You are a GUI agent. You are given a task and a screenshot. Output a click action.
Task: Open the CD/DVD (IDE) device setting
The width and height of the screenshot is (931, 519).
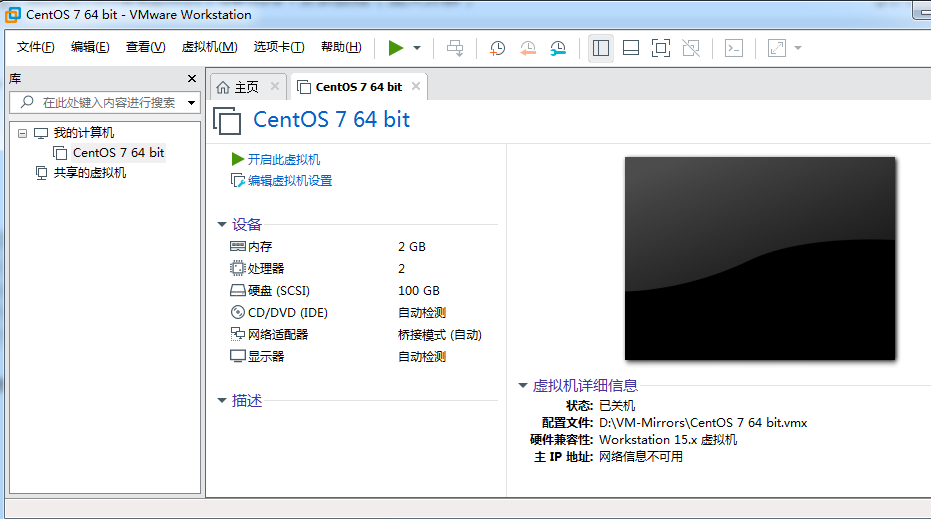pos(287,312)
